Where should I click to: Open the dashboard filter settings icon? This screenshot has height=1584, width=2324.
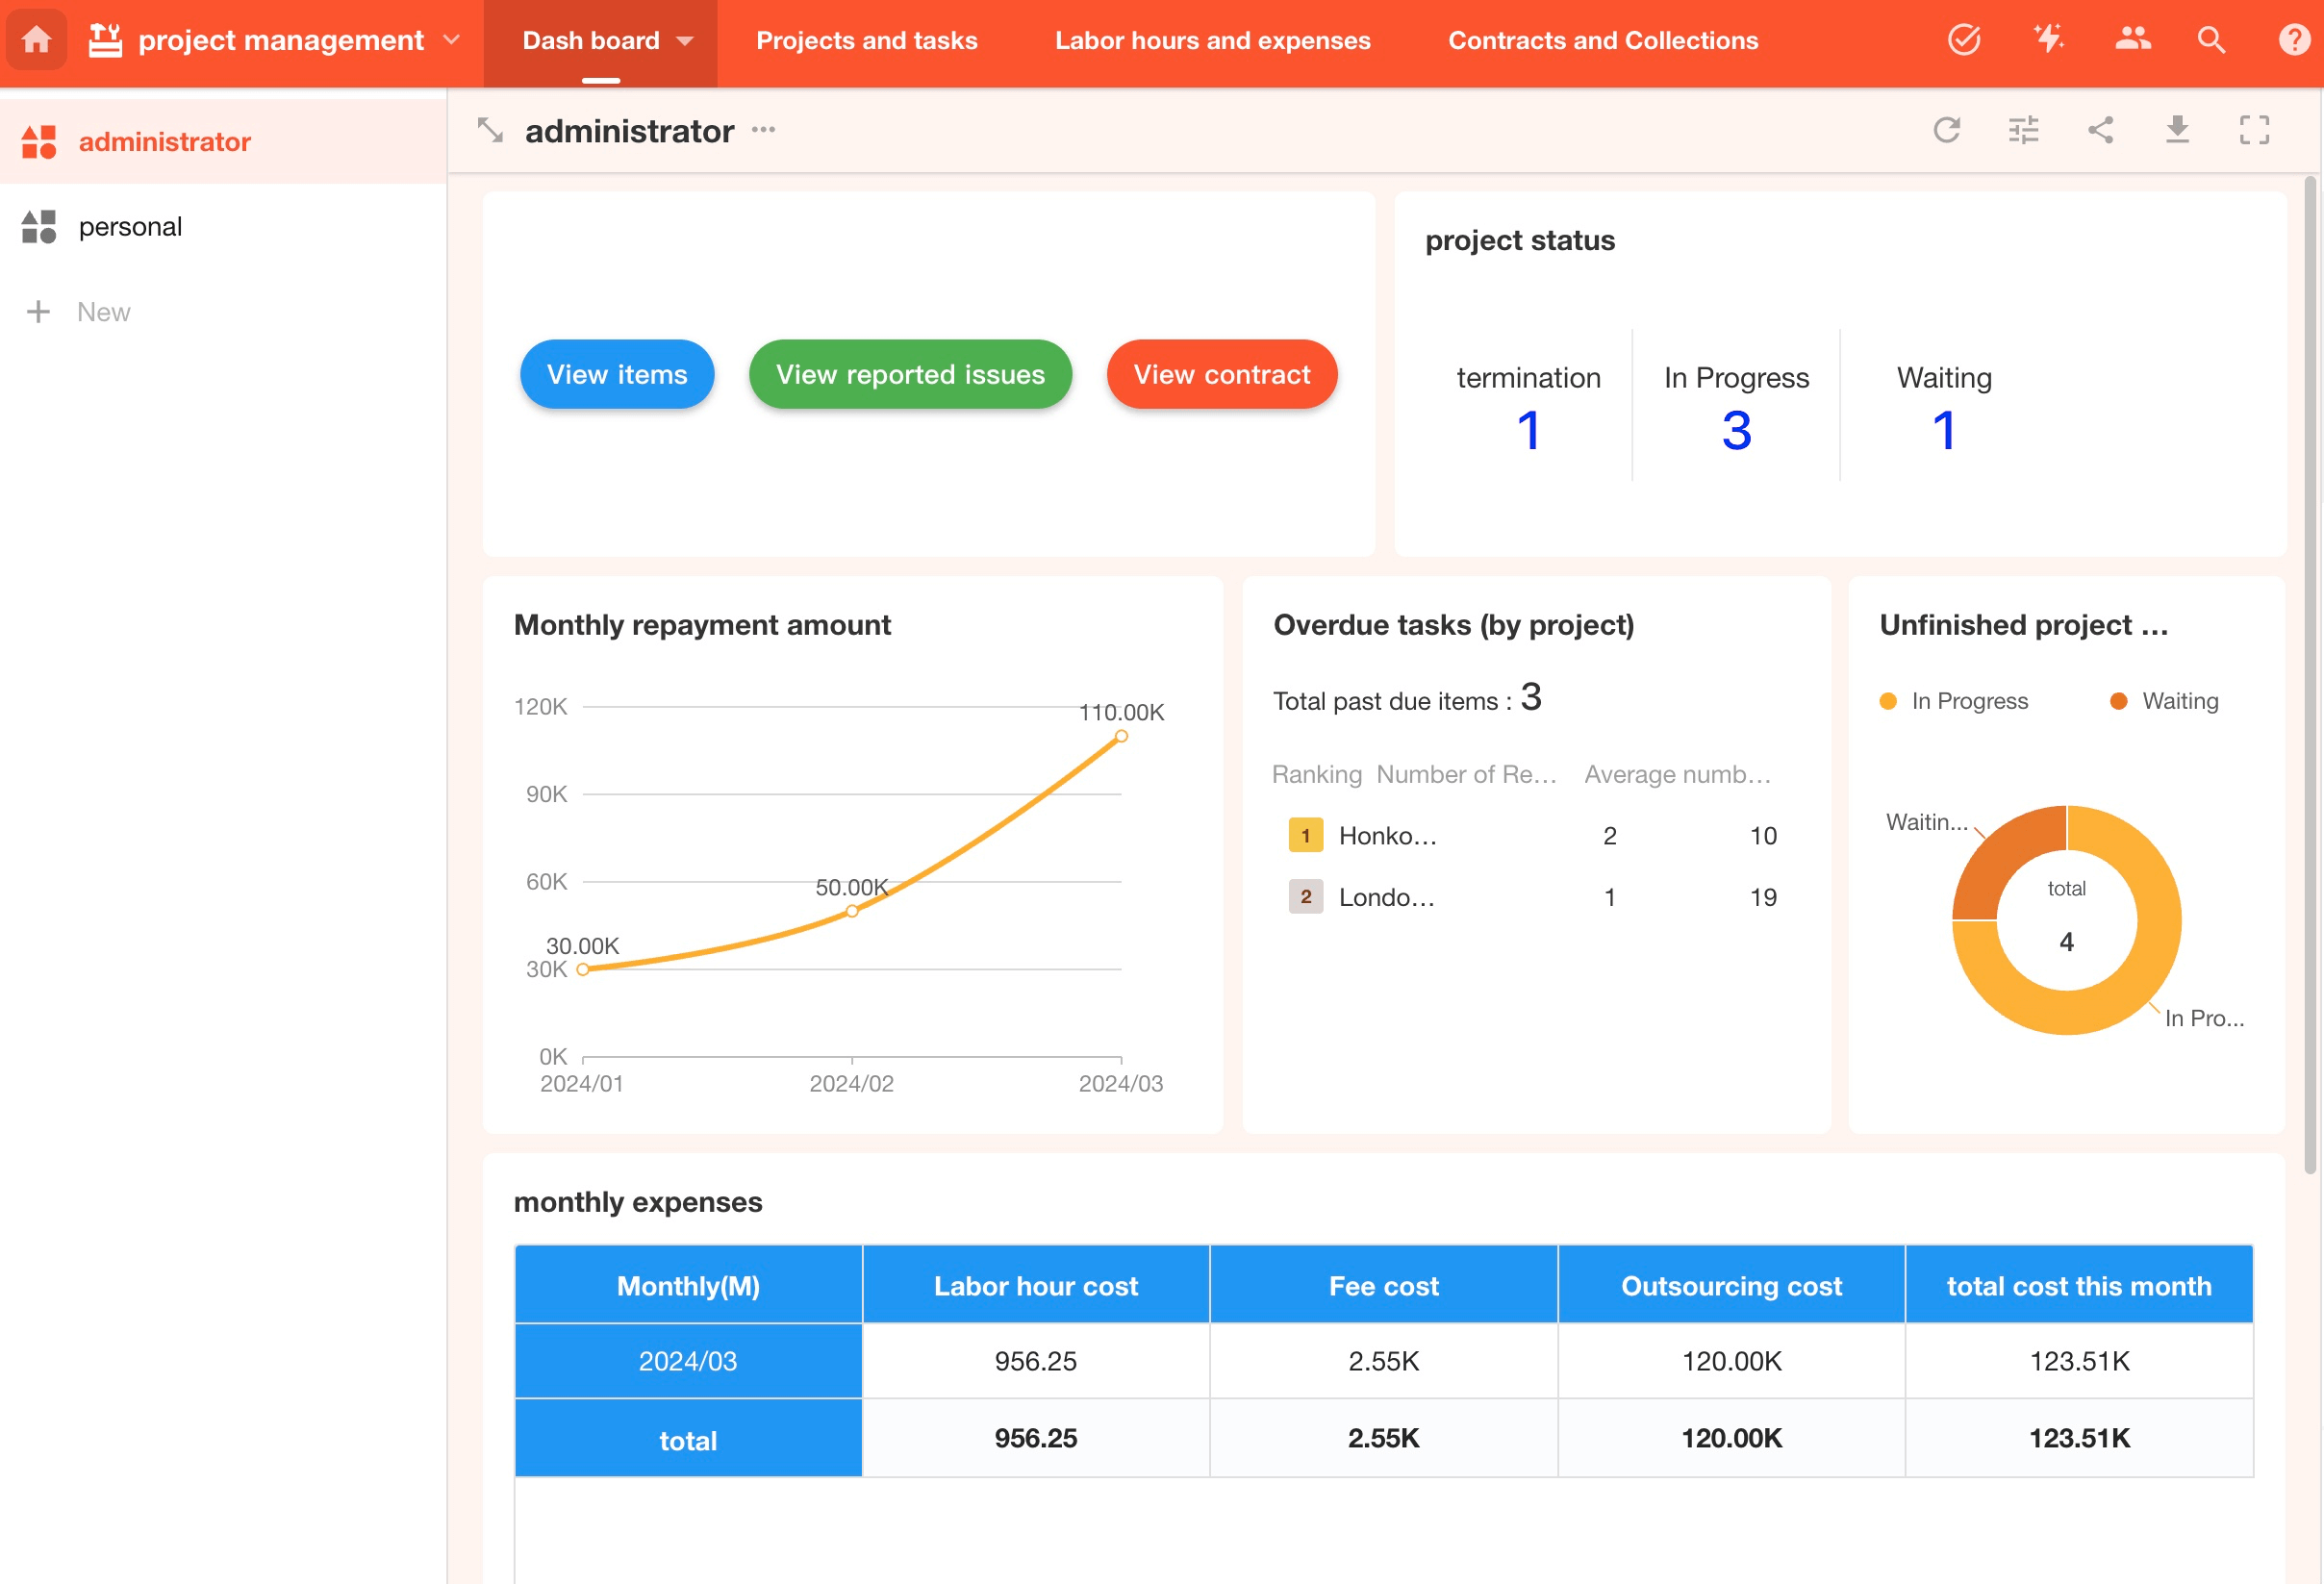[x=2023, y=130]
